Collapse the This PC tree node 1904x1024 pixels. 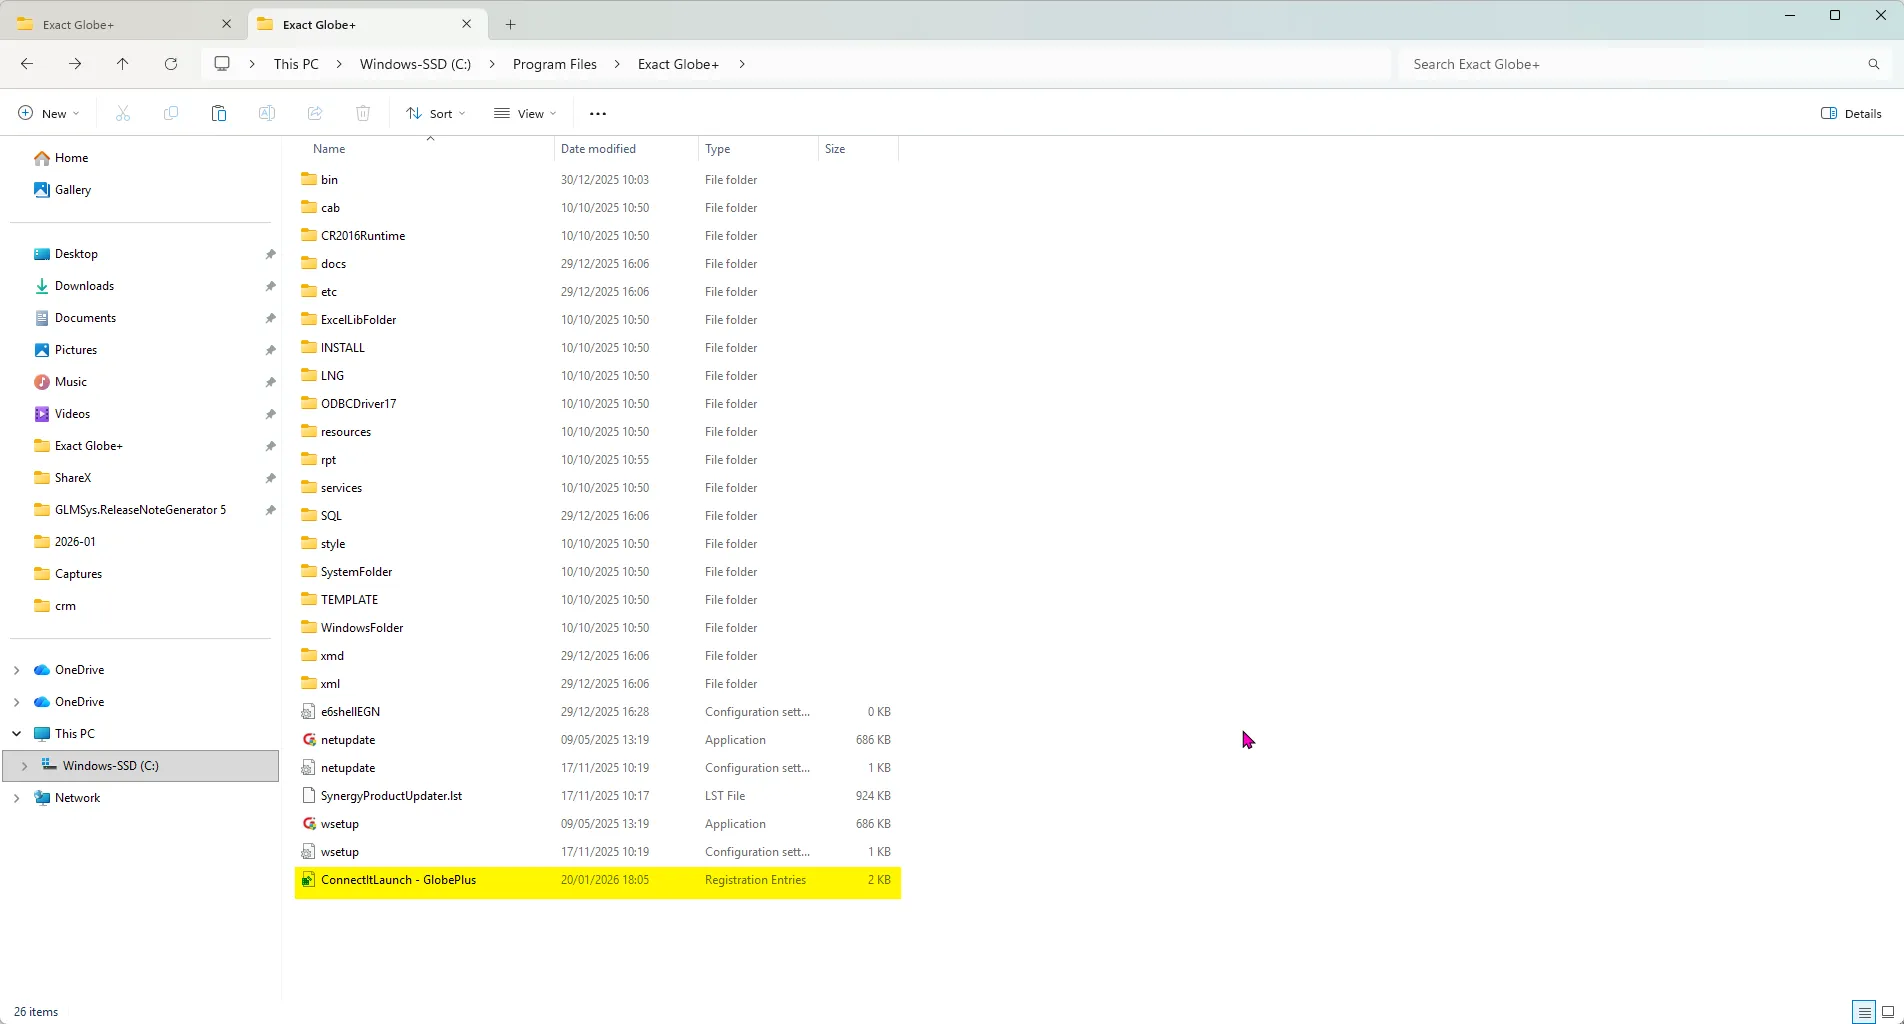tap(17, 734)
